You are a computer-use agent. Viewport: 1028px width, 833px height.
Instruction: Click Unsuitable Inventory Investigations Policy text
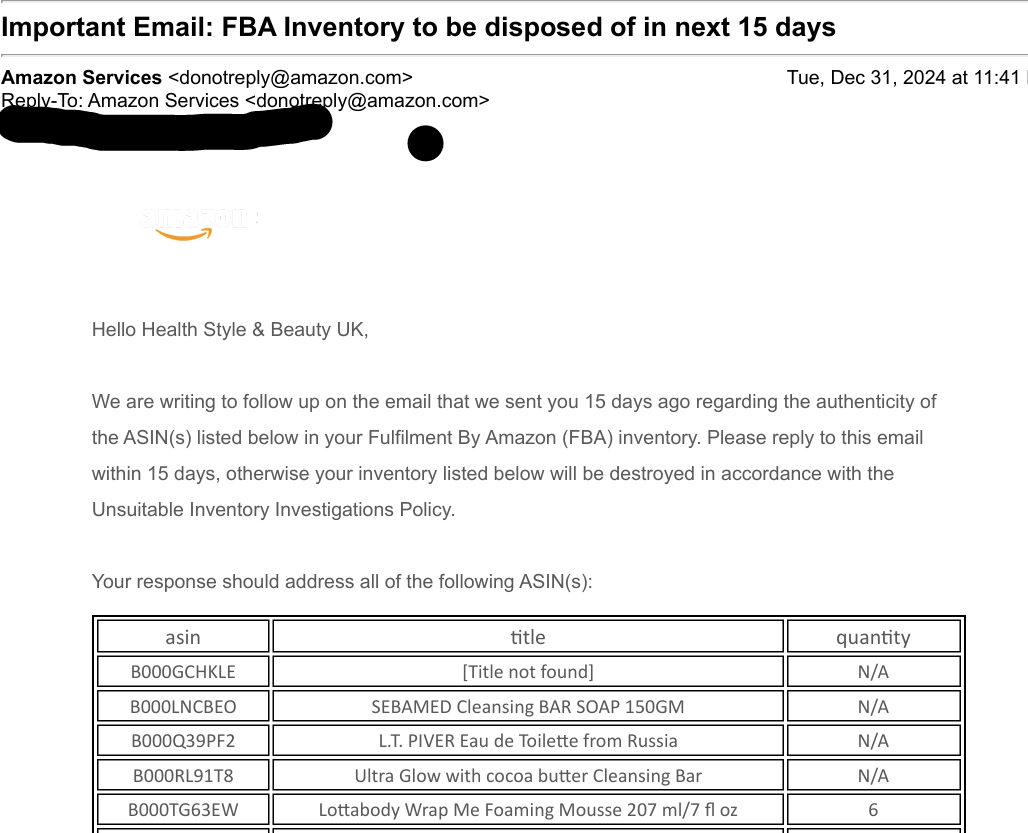[x=273, y=509]
